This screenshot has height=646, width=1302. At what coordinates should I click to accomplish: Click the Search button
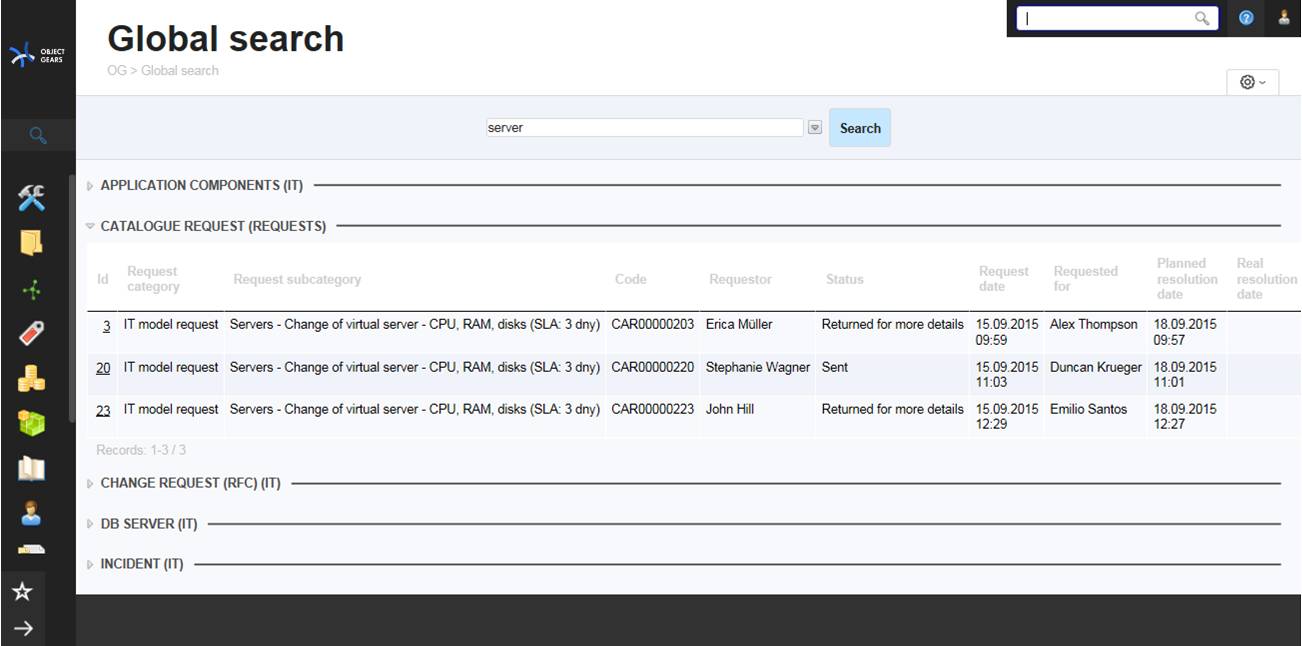click(860, 128)
